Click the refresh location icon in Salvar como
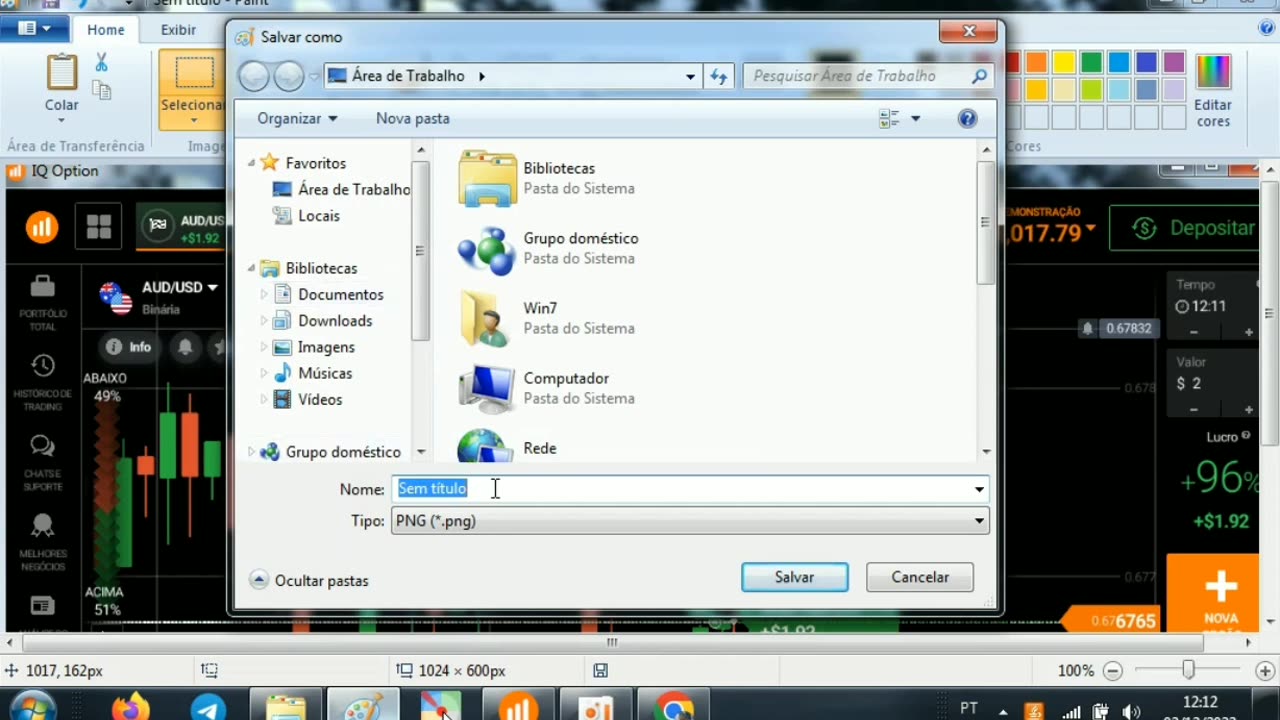Image resolution: width=1280 pixels, height=720 pixels. click(x=719, y=76)
